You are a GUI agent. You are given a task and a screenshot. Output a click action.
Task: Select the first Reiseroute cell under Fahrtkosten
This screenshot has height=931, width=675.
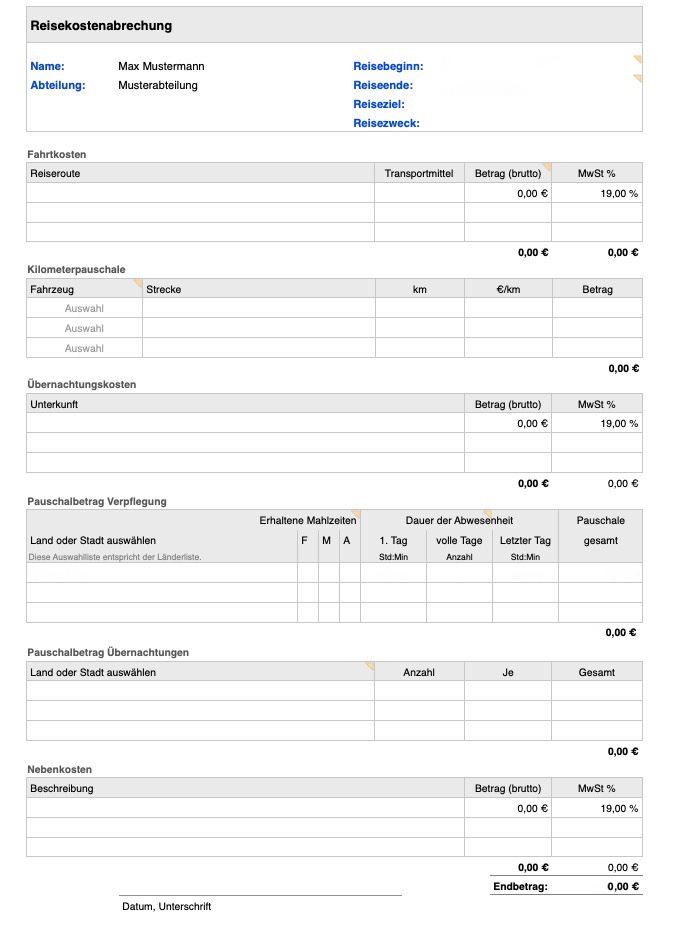point(200,193)
